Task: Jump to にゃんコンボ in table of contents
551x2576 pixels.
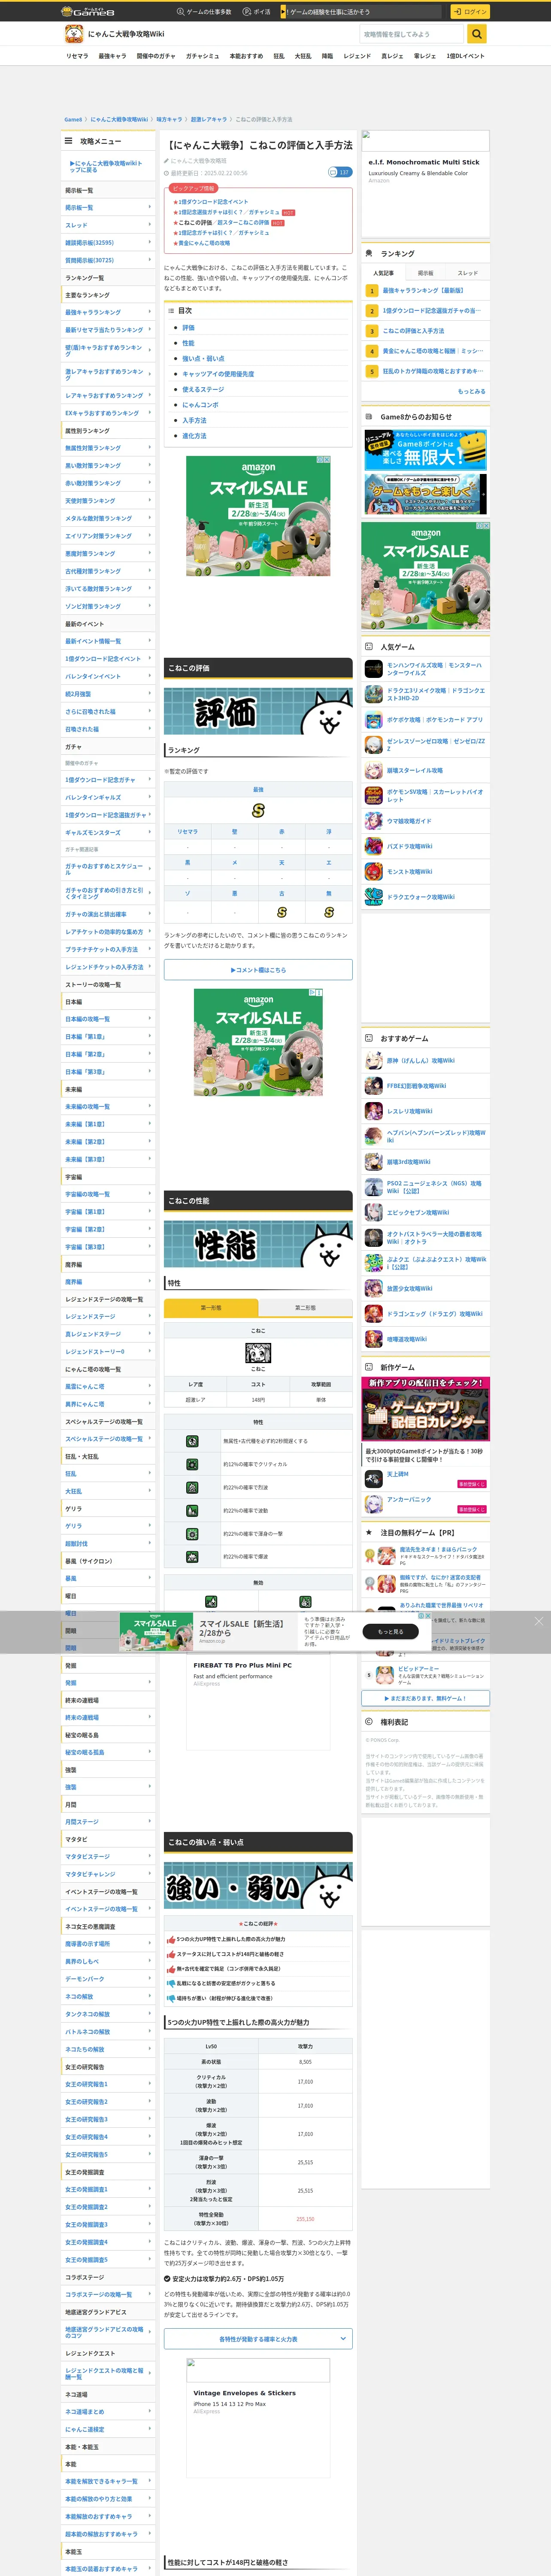Action: [x=200, y=405]
